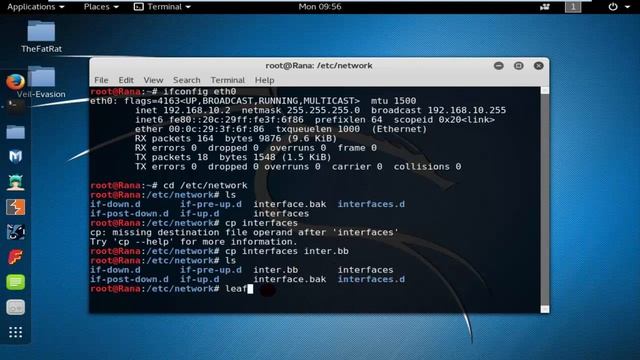Click the inet 192.168.10.2 address text
This screenshot has width=640, height=360.
point(182,110)
